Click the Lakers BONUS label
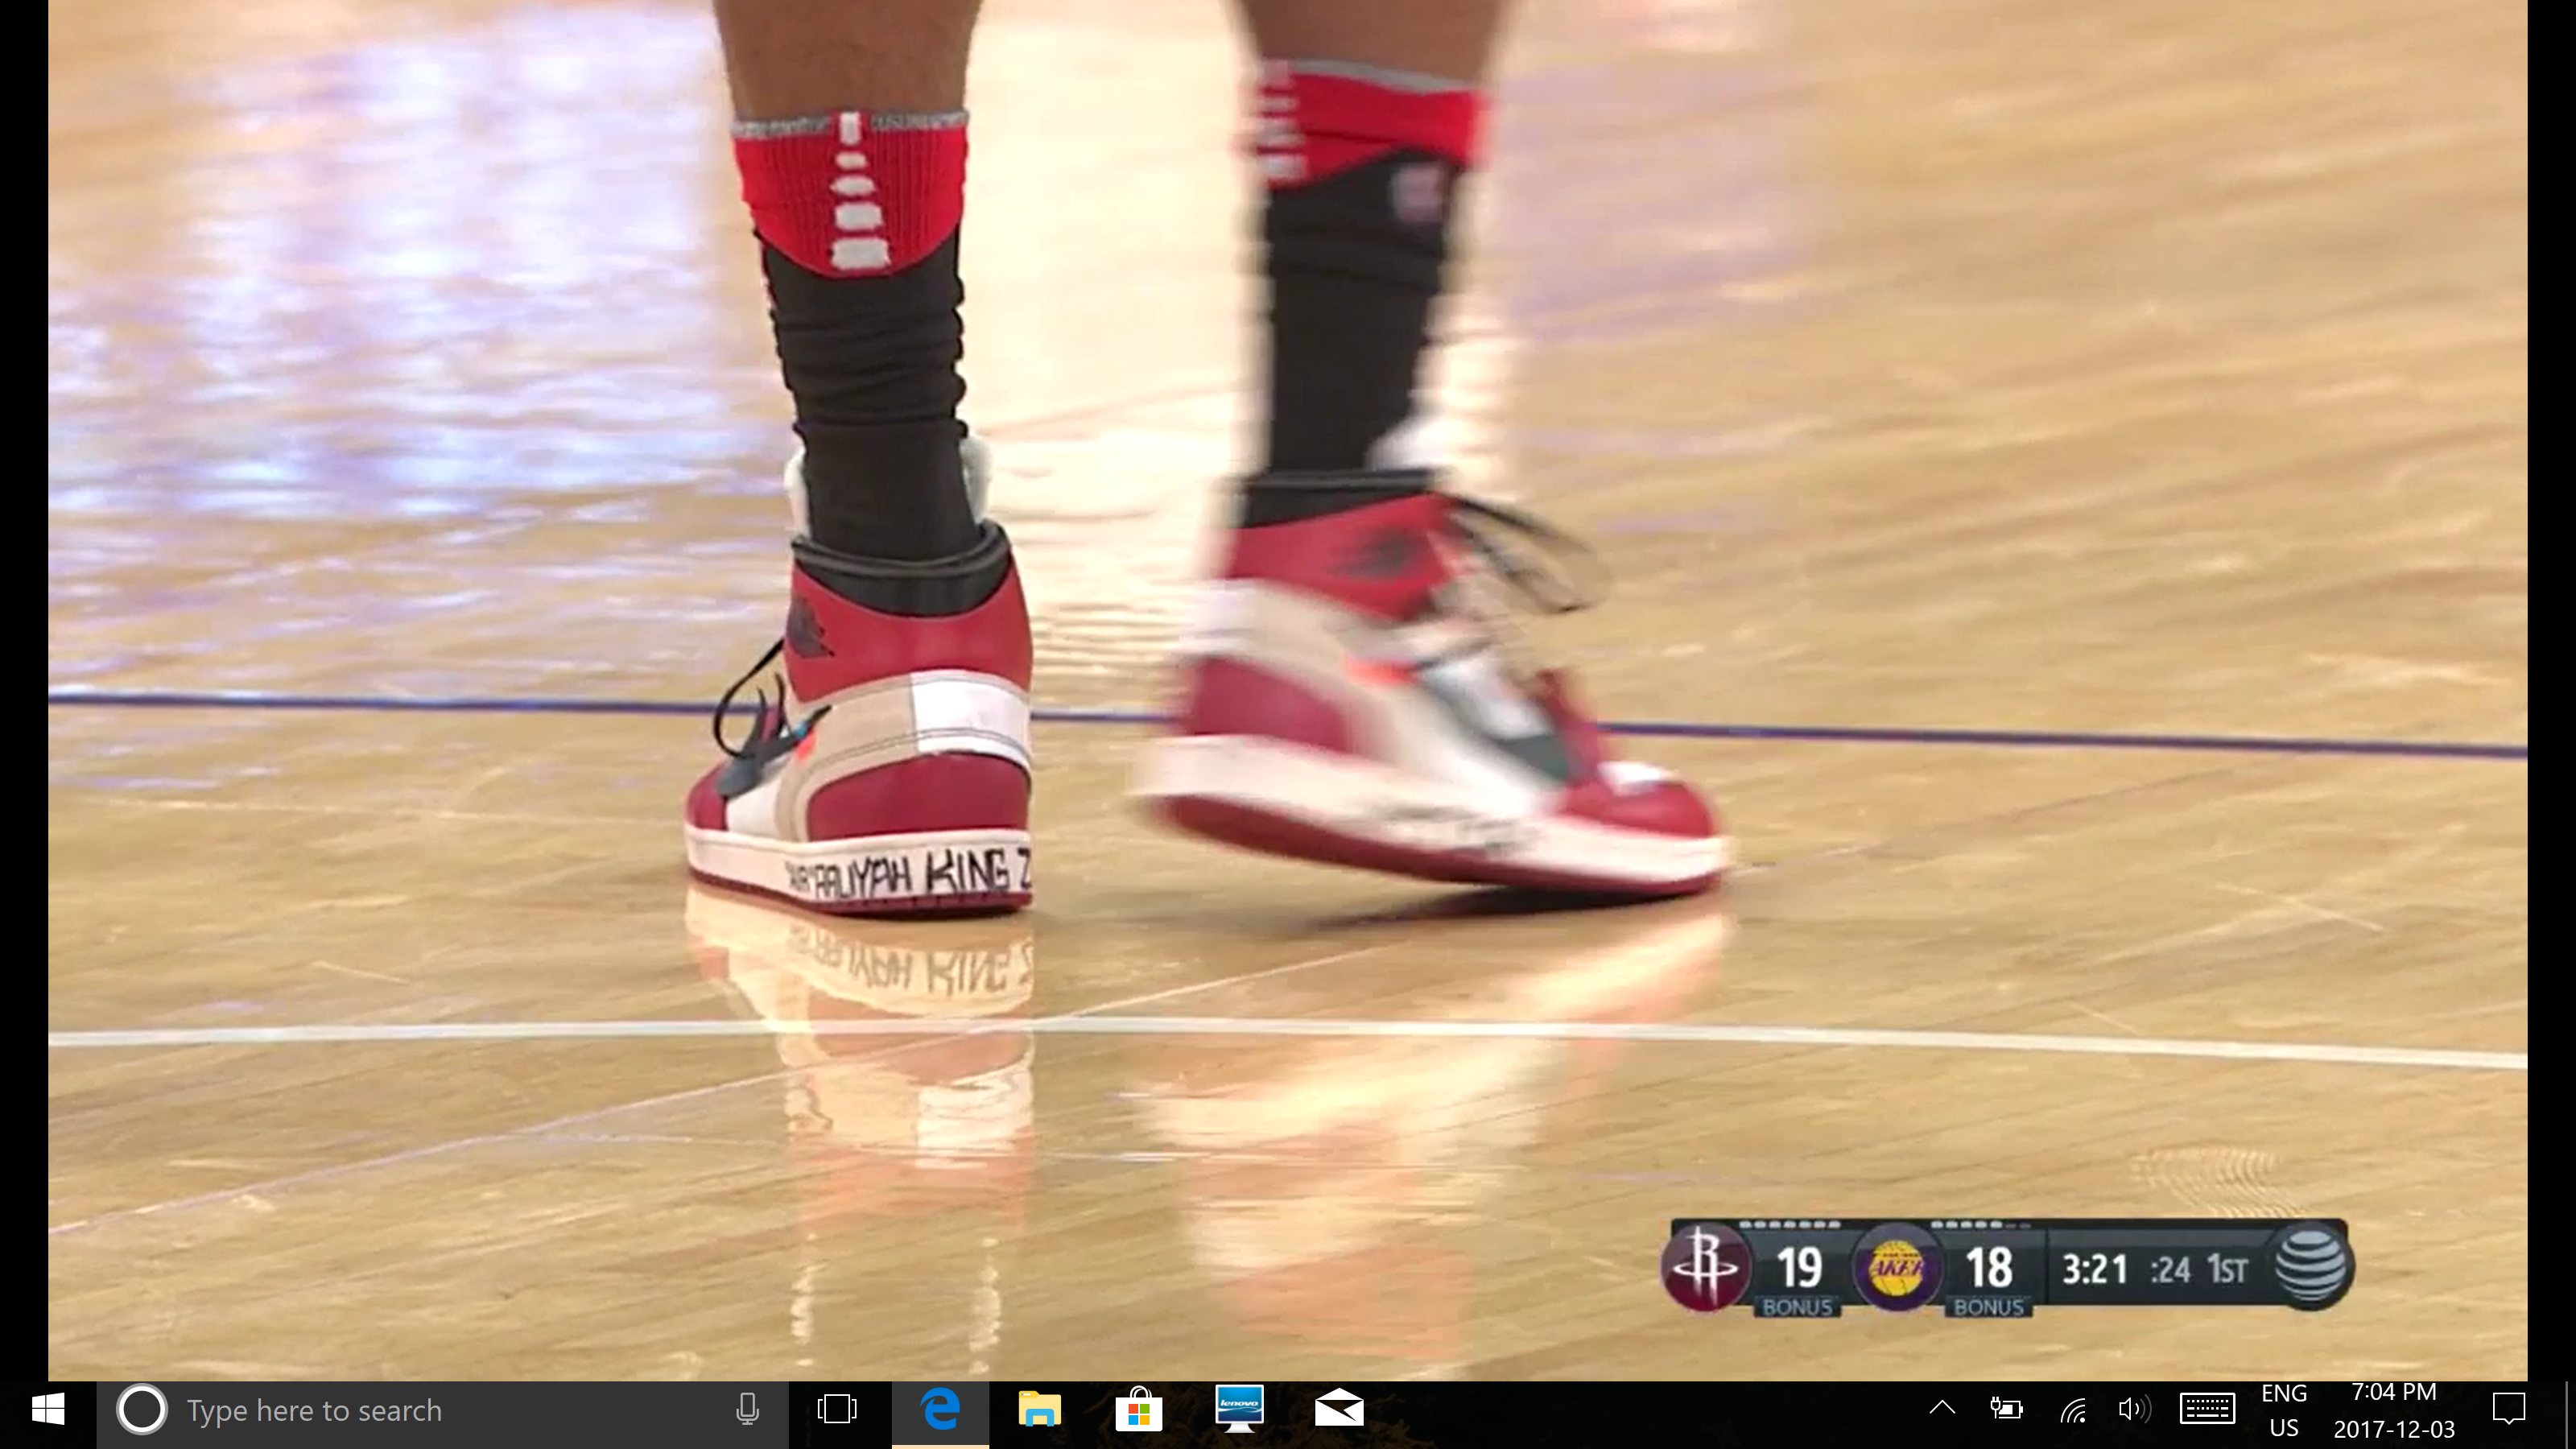Screen dimensions: 2576x1449 point(1988,1307)
